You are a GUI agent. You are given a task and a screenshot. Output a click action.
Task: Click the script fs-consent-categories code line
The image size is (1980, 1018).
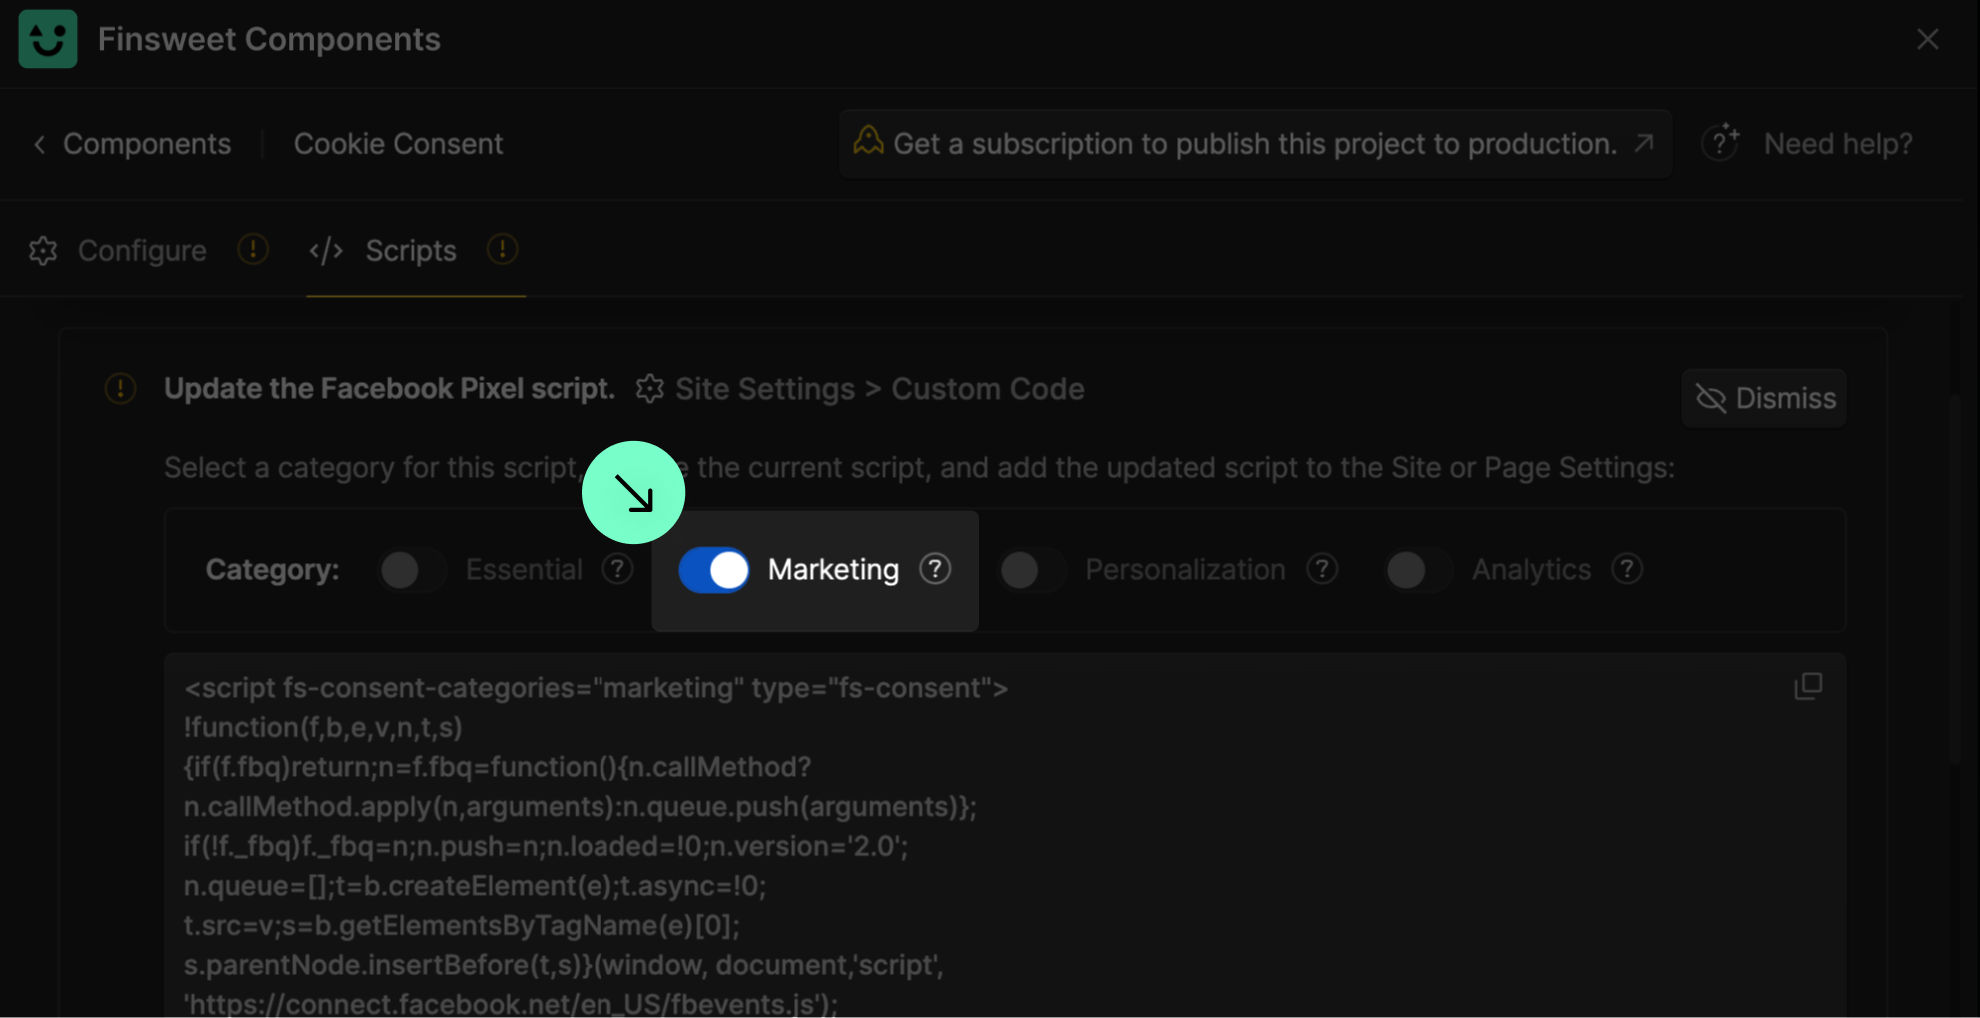(x=596, y=688)
